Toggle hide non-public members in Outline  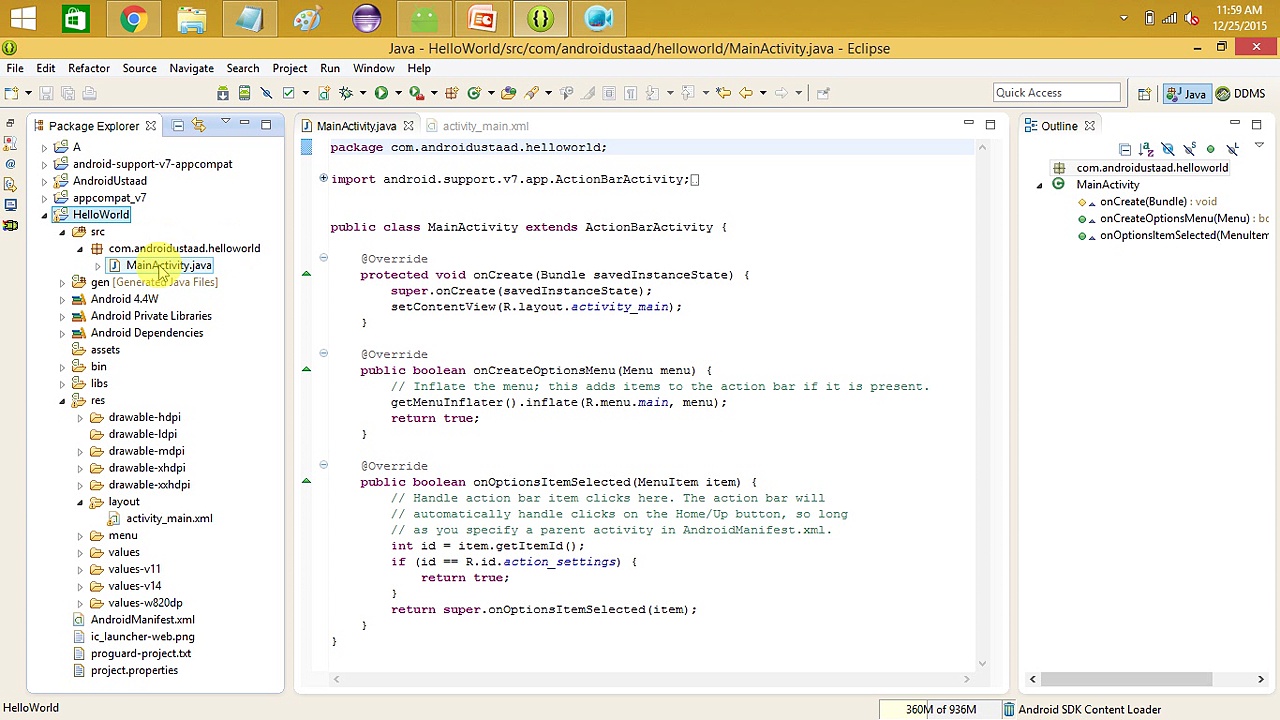click(1210, 150)
